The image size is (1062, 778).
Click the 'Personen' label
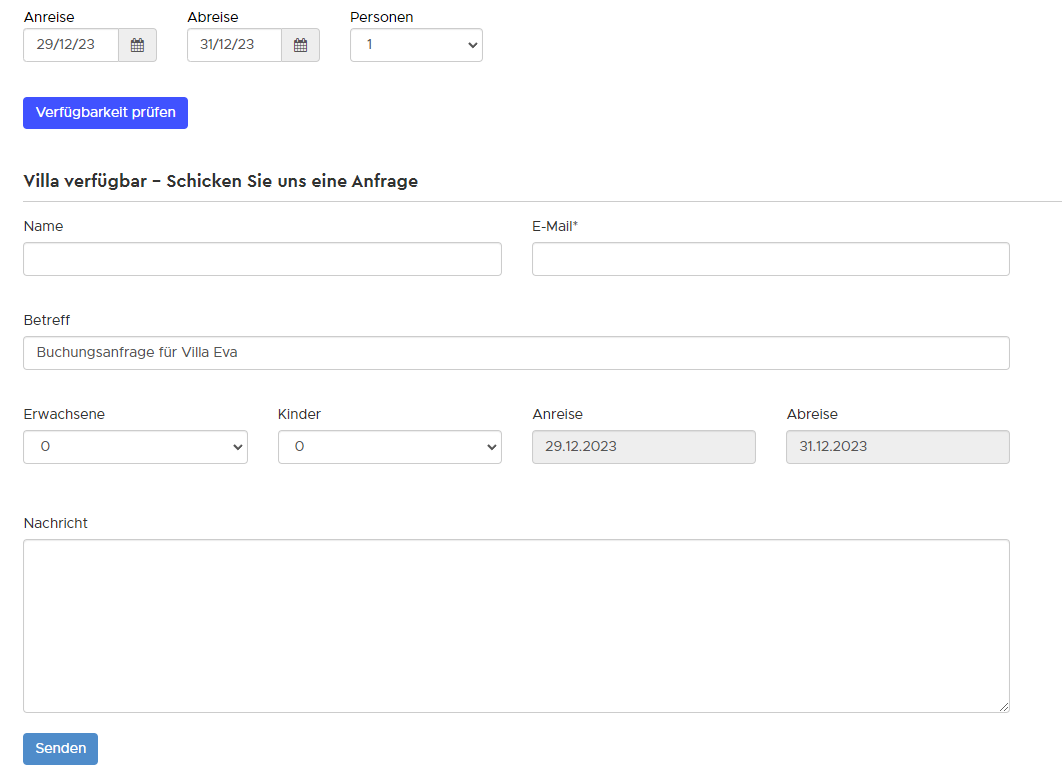coord(381,17)
